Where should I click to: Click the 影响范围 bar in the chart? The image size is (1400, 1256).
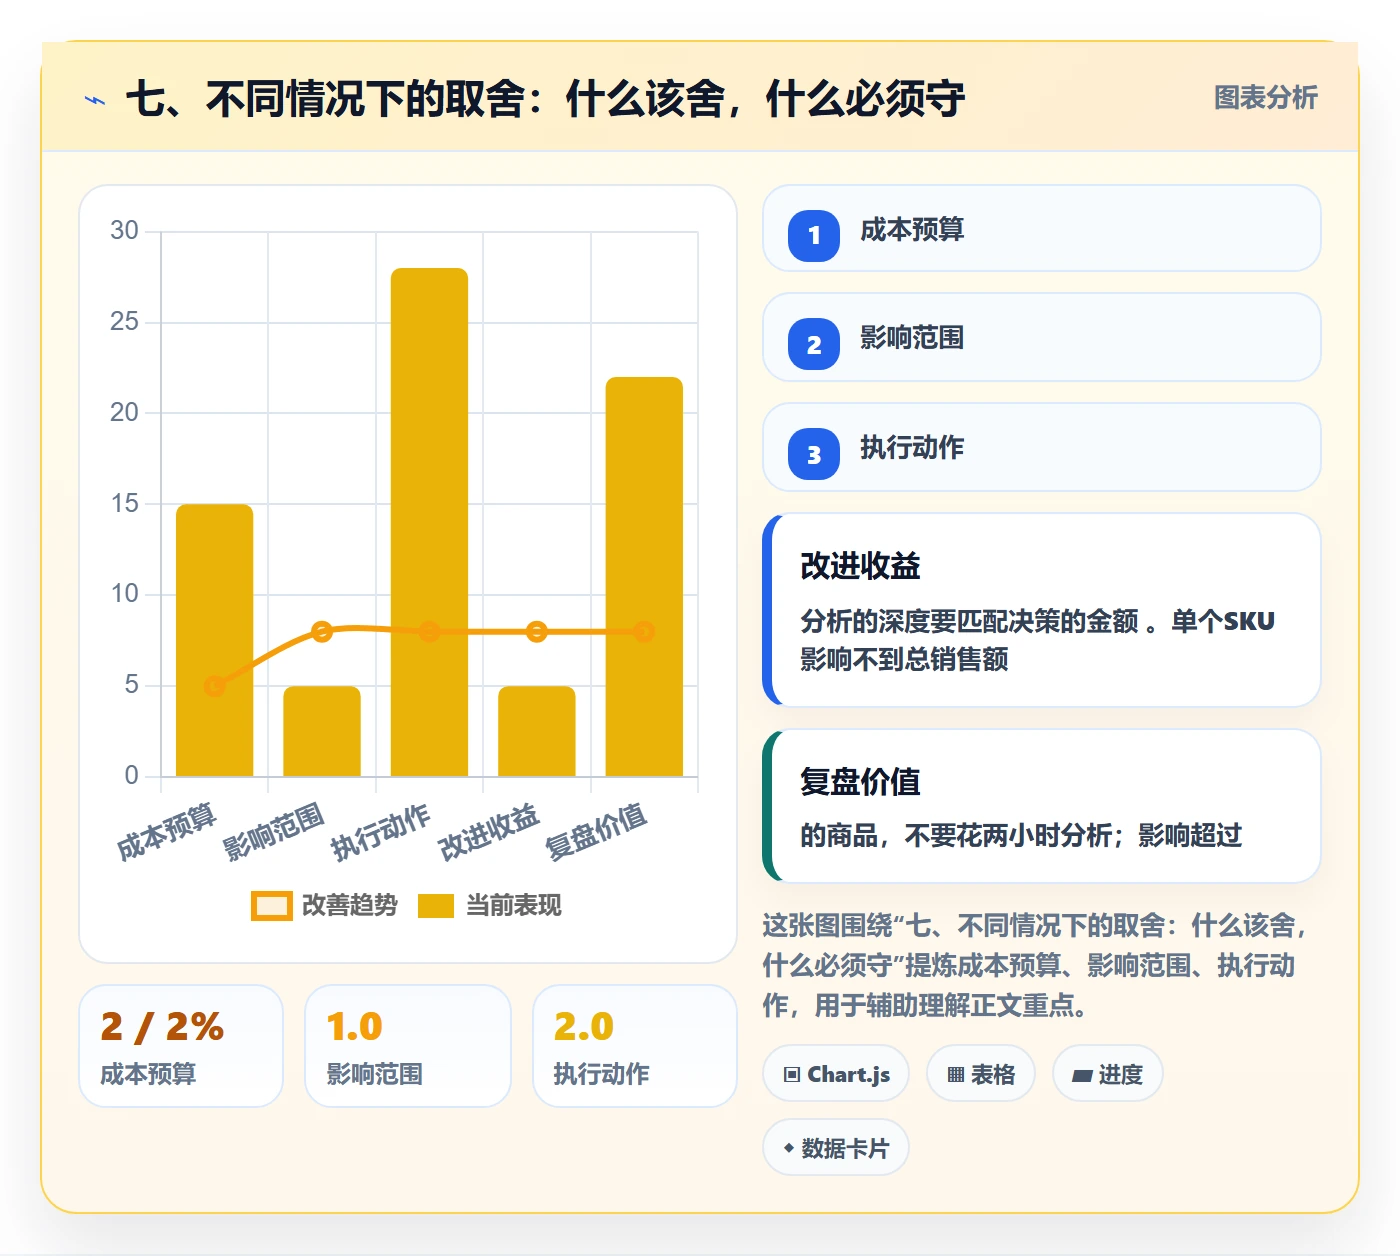(322, 731)
